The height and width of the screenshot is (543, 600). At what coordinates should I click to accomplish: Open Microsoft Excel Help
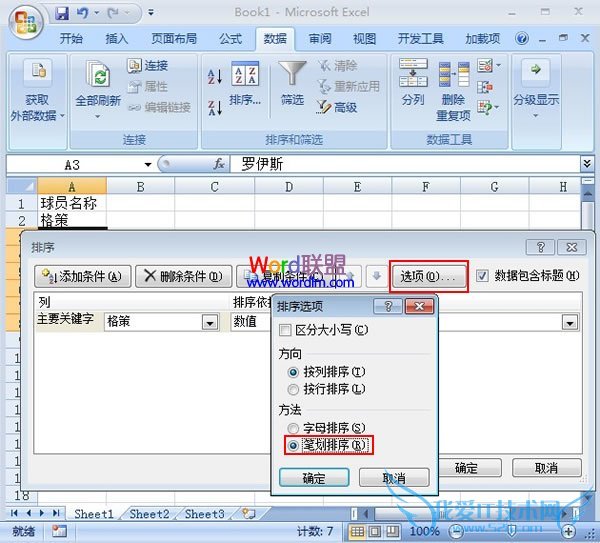[522, 38]
